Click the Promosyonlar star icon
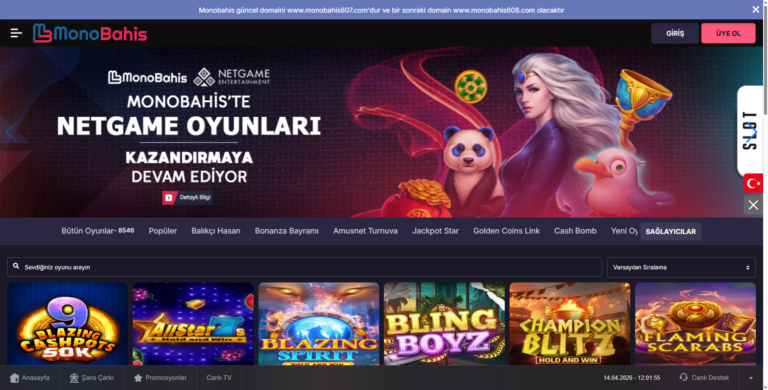The height and width of the screenshot is (390, 768). click(138, 378)
